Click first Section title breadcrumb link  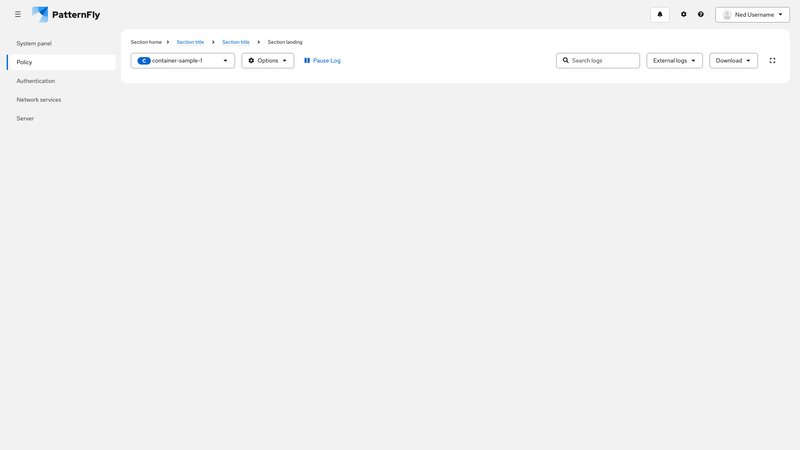[x=190, y=42]
